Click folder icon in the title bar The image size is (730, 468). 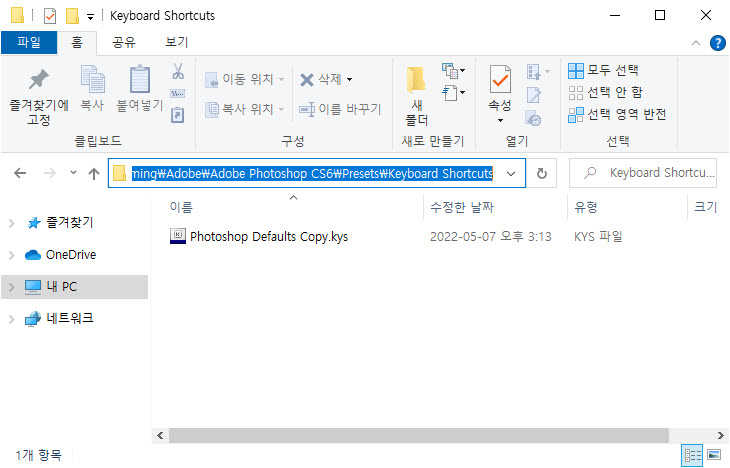17,15
